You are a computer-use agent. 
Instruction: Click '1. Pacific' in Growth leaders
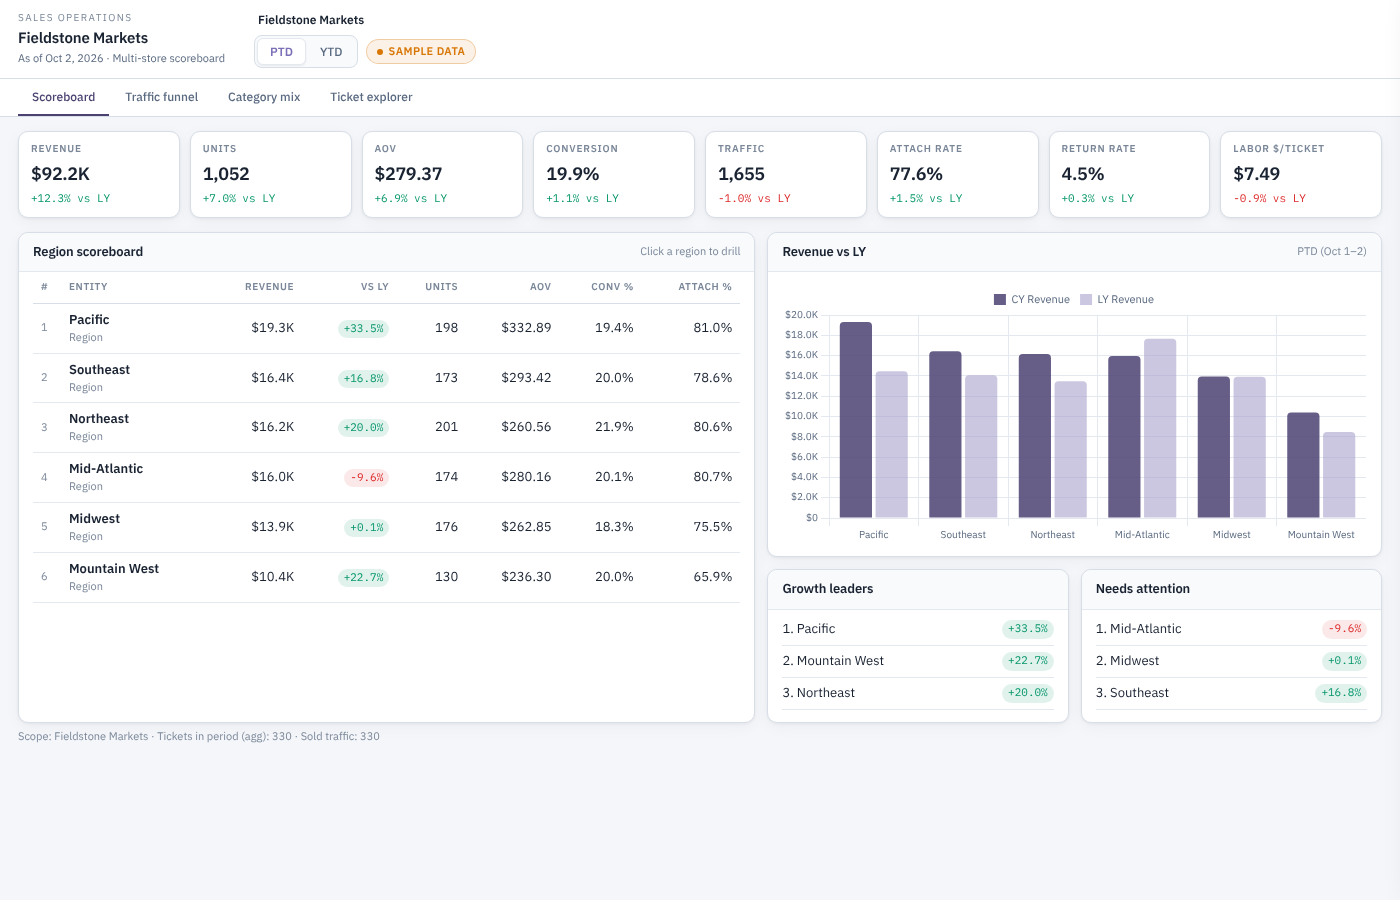pos(809,629)
